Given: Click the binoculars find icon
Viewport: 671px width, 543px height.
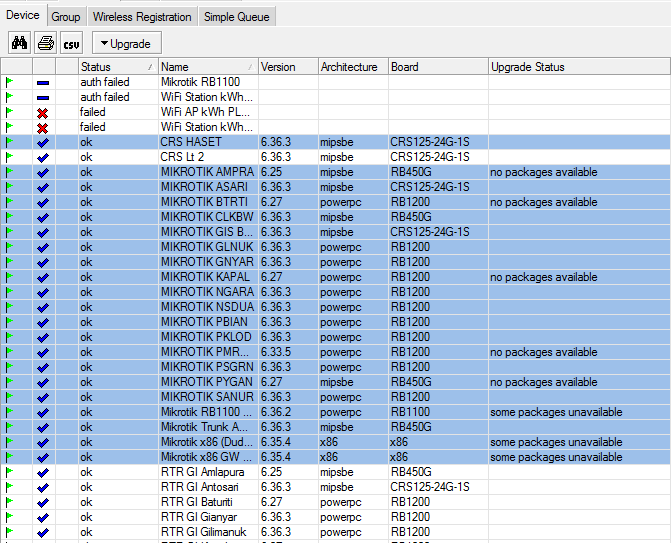Looking at the screenshot, I should click(19, 43).
